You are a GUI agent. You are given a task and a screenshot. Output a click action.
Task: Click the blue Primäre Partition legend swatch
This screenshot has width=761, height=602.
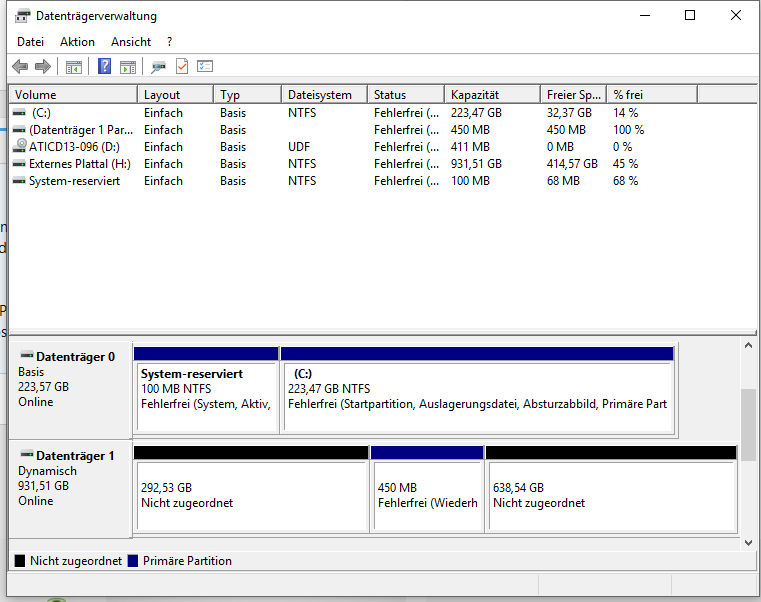click(133, 561)
